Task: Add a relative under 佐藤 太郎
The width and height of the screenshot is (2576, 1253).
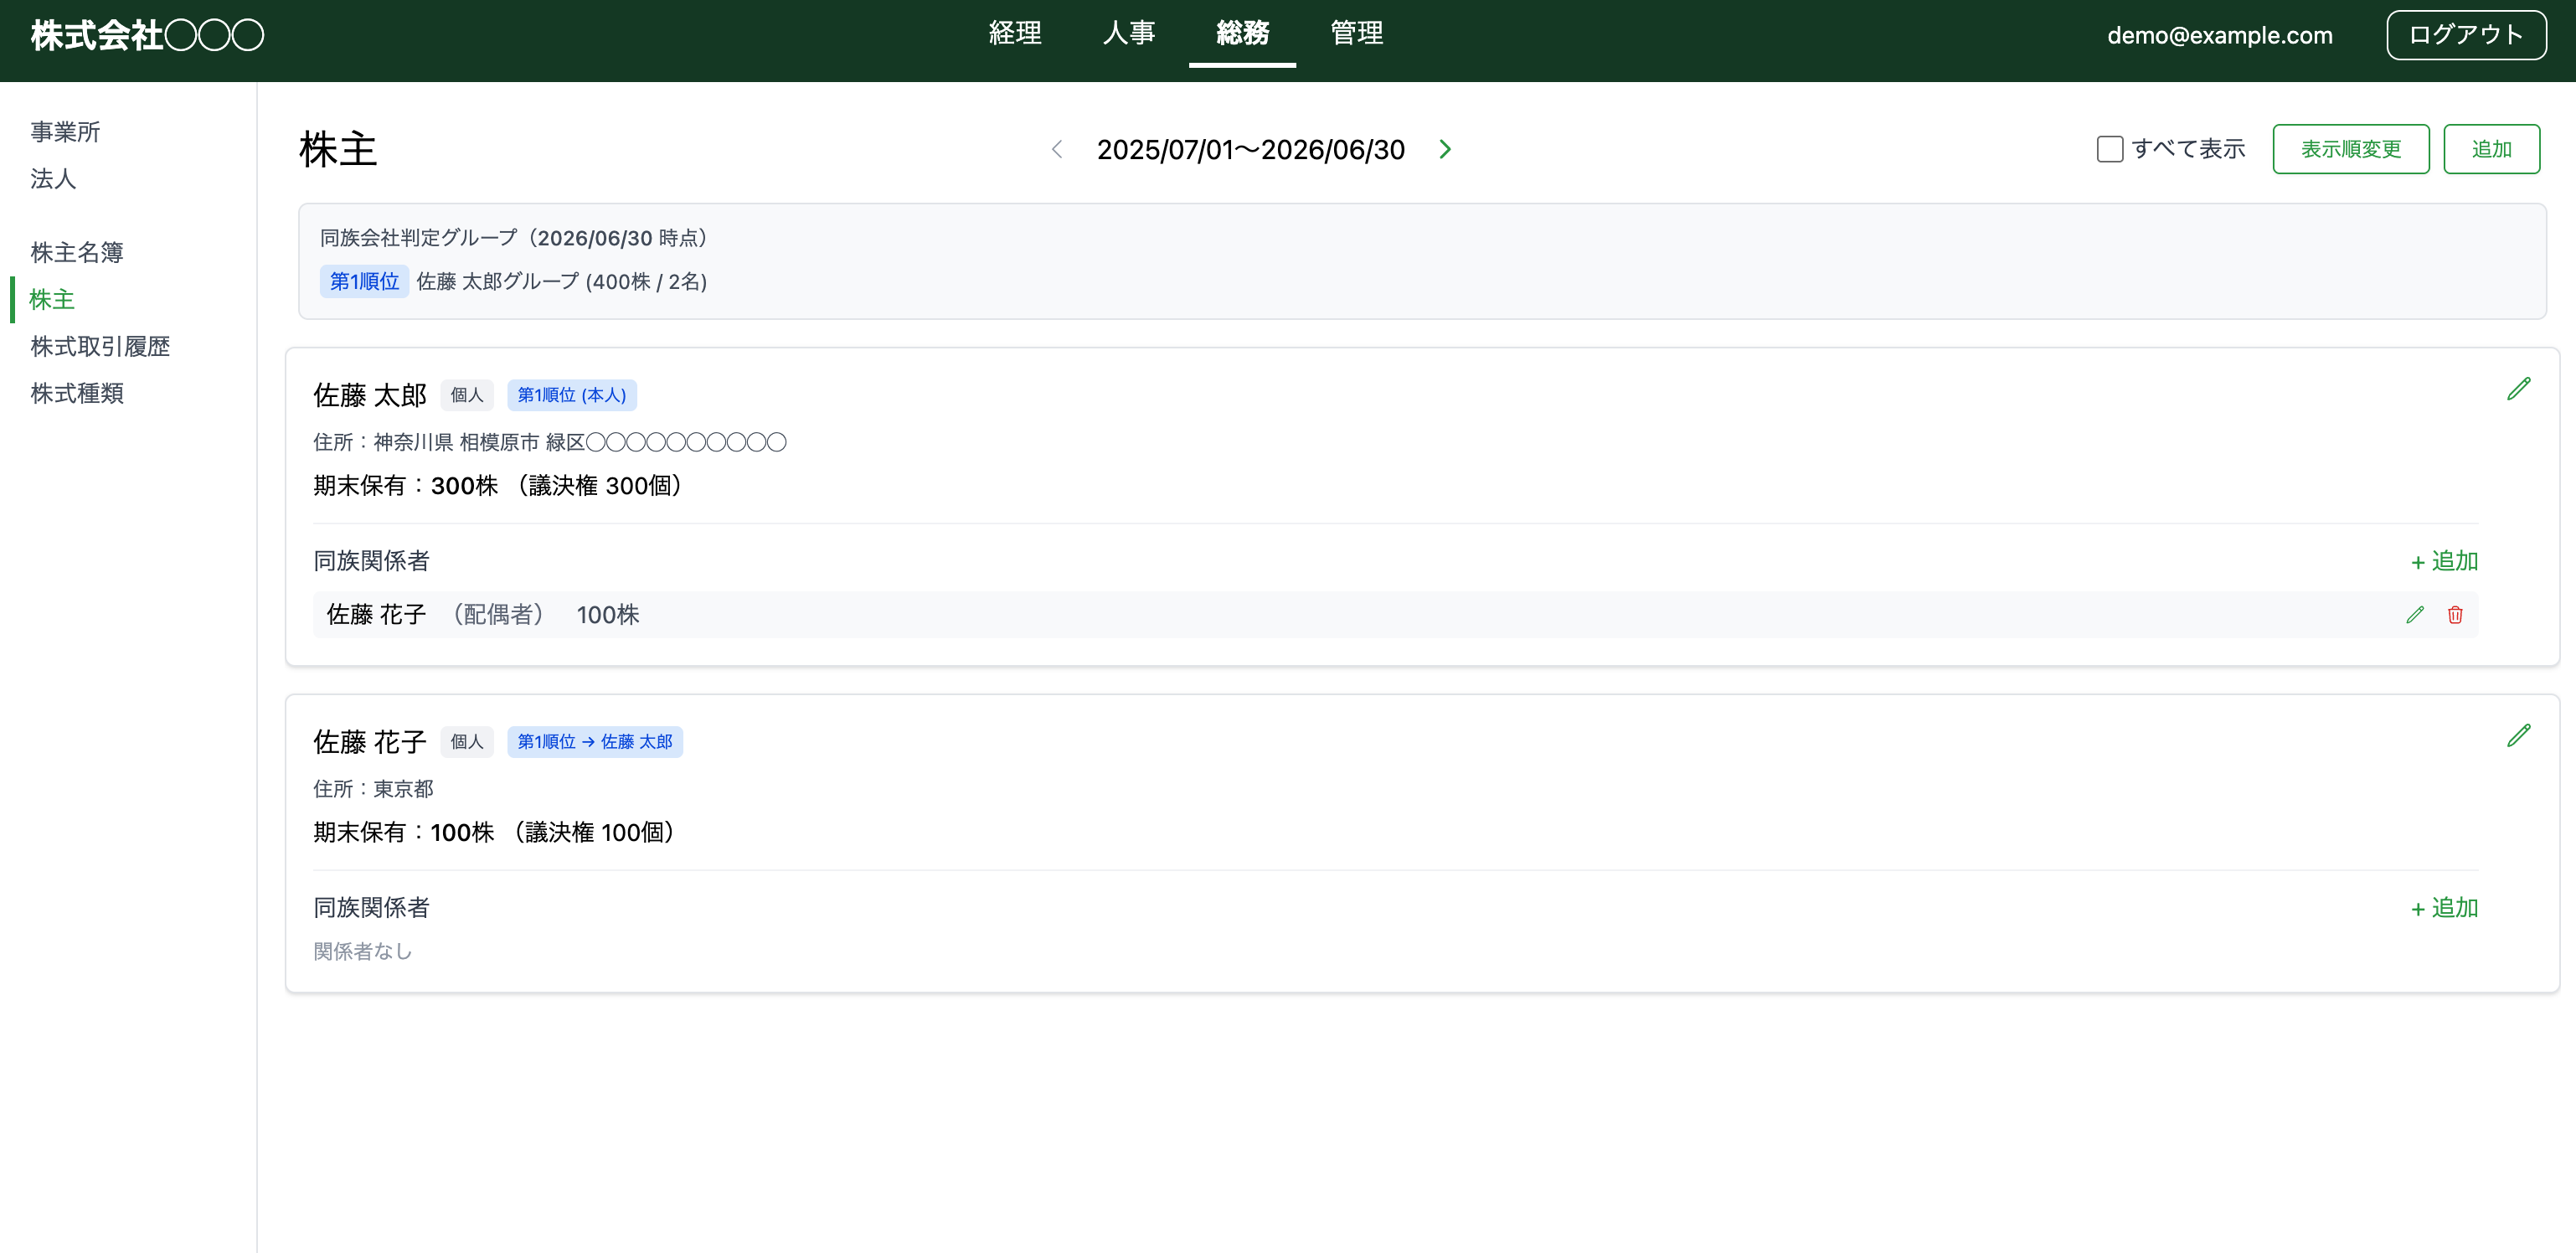Action: point(2443,561)
